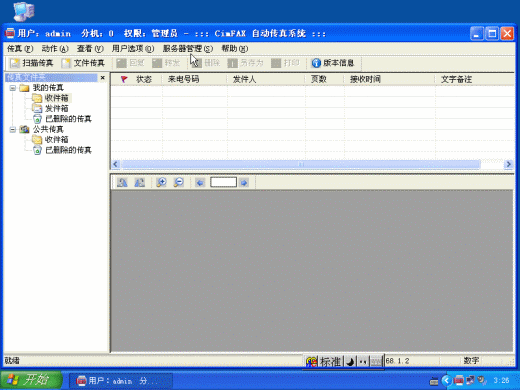Click the Start (开始) button on taskbar

(31, 380)
